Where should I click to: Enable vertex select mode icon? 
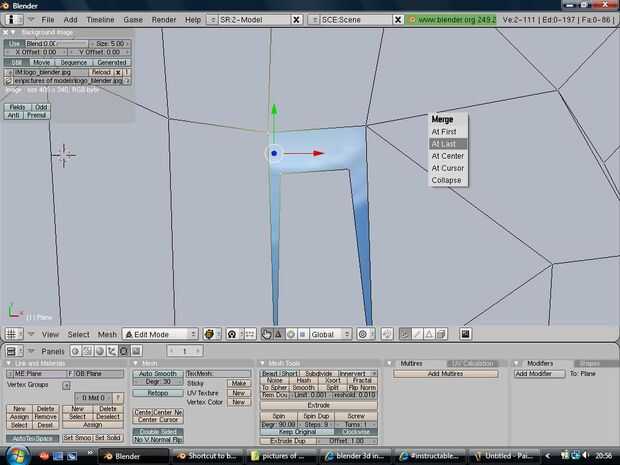pos(405,335)
